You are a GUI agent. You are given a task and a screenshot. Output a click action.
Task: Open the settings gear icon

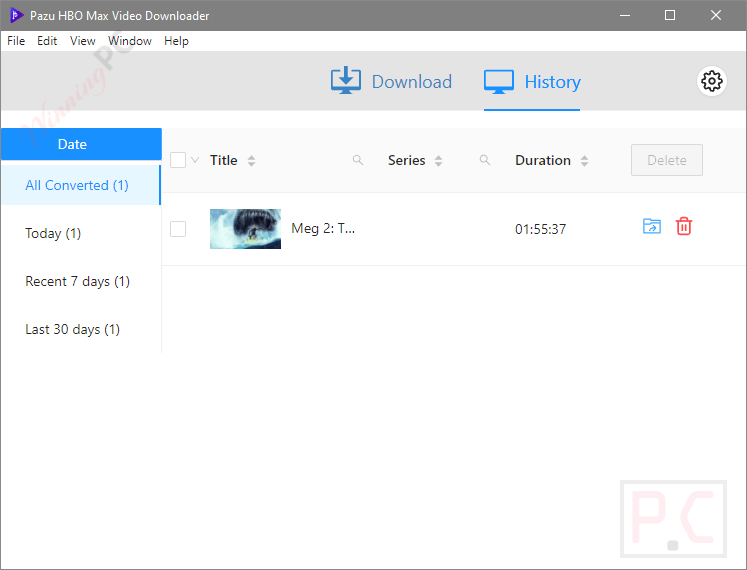712,81
